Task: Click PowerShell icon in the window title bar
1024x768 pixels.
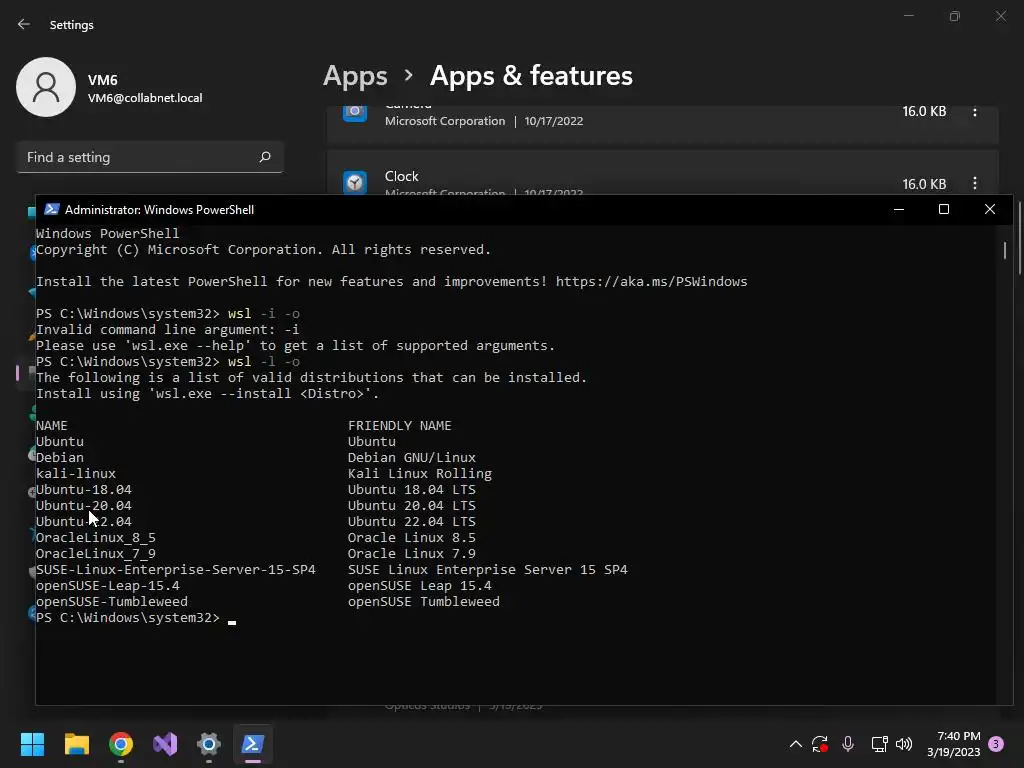Action: click(x=52, y=210)
